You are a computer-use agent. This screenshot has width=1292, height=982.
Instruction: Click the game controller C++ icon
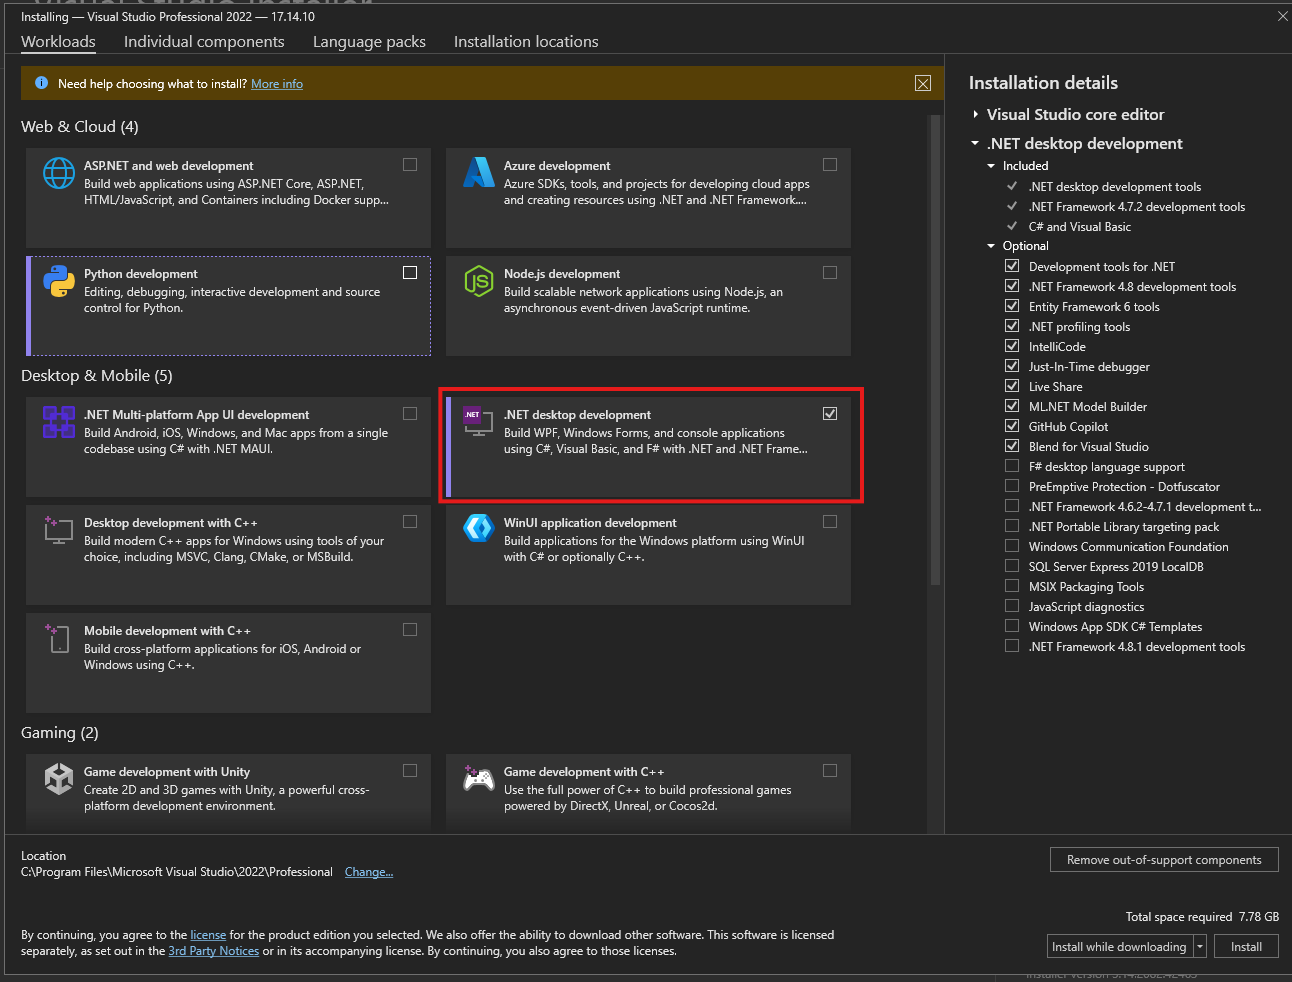479,778
